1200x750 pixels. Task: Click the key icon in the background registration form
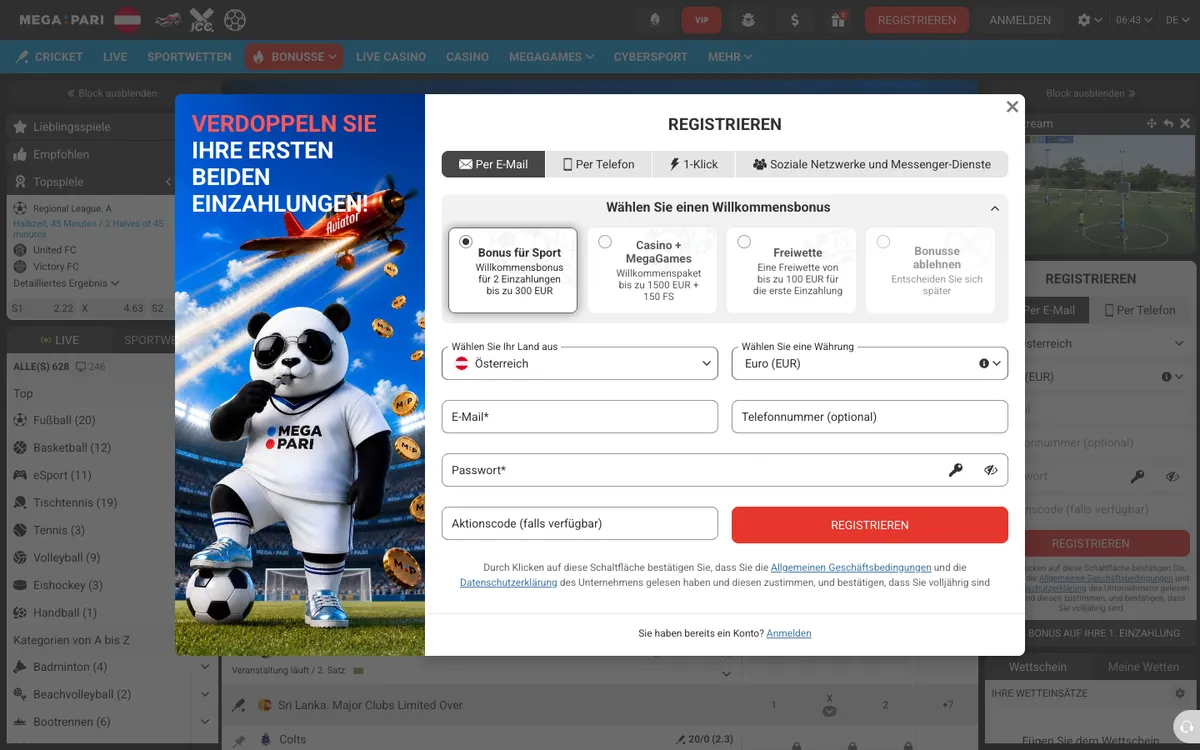(x=1137, y=477)
